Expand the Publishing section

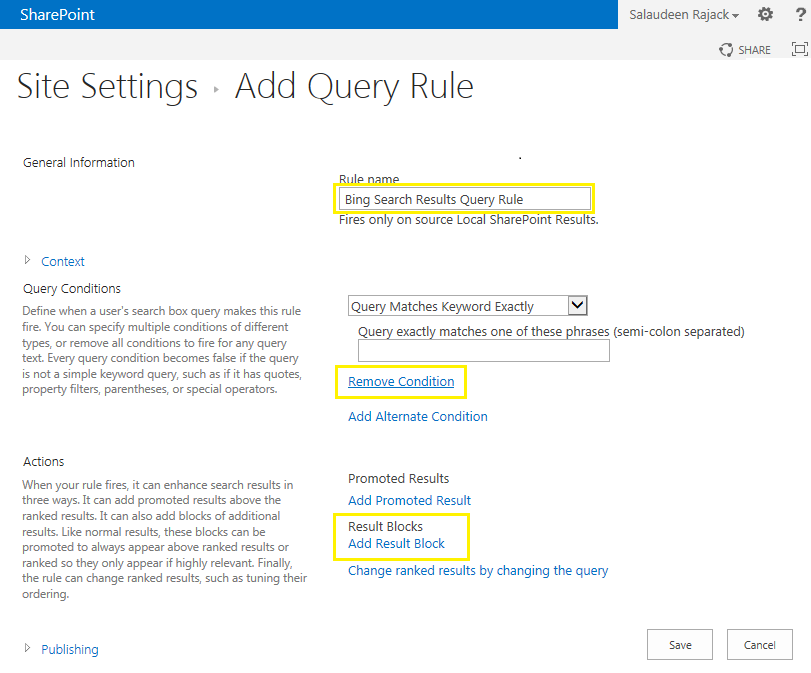68,648
